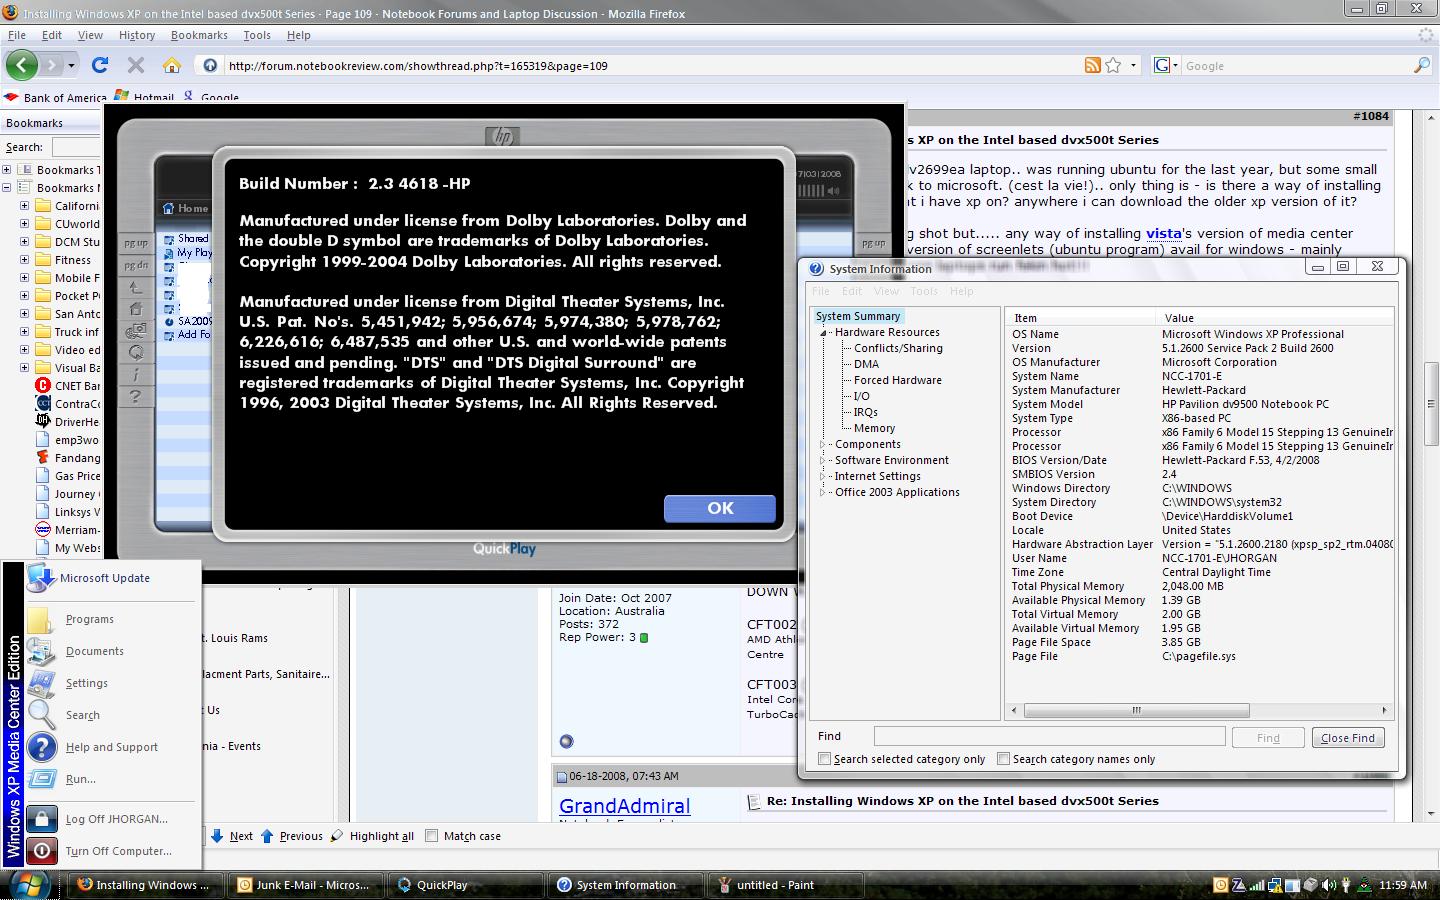
Task: Click Find Next in Firefox find bar
Action: [x=231, y=836]
